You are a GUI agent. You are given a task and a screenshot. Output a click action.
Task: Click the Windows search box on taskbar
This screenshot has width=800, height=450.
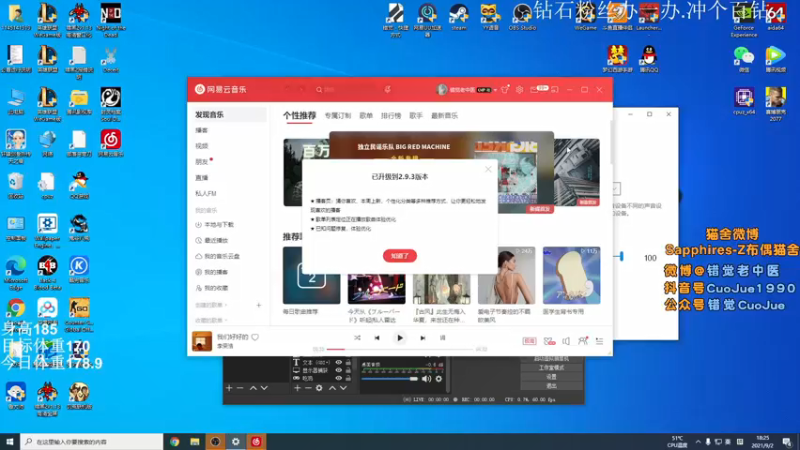tap(92, 442)
